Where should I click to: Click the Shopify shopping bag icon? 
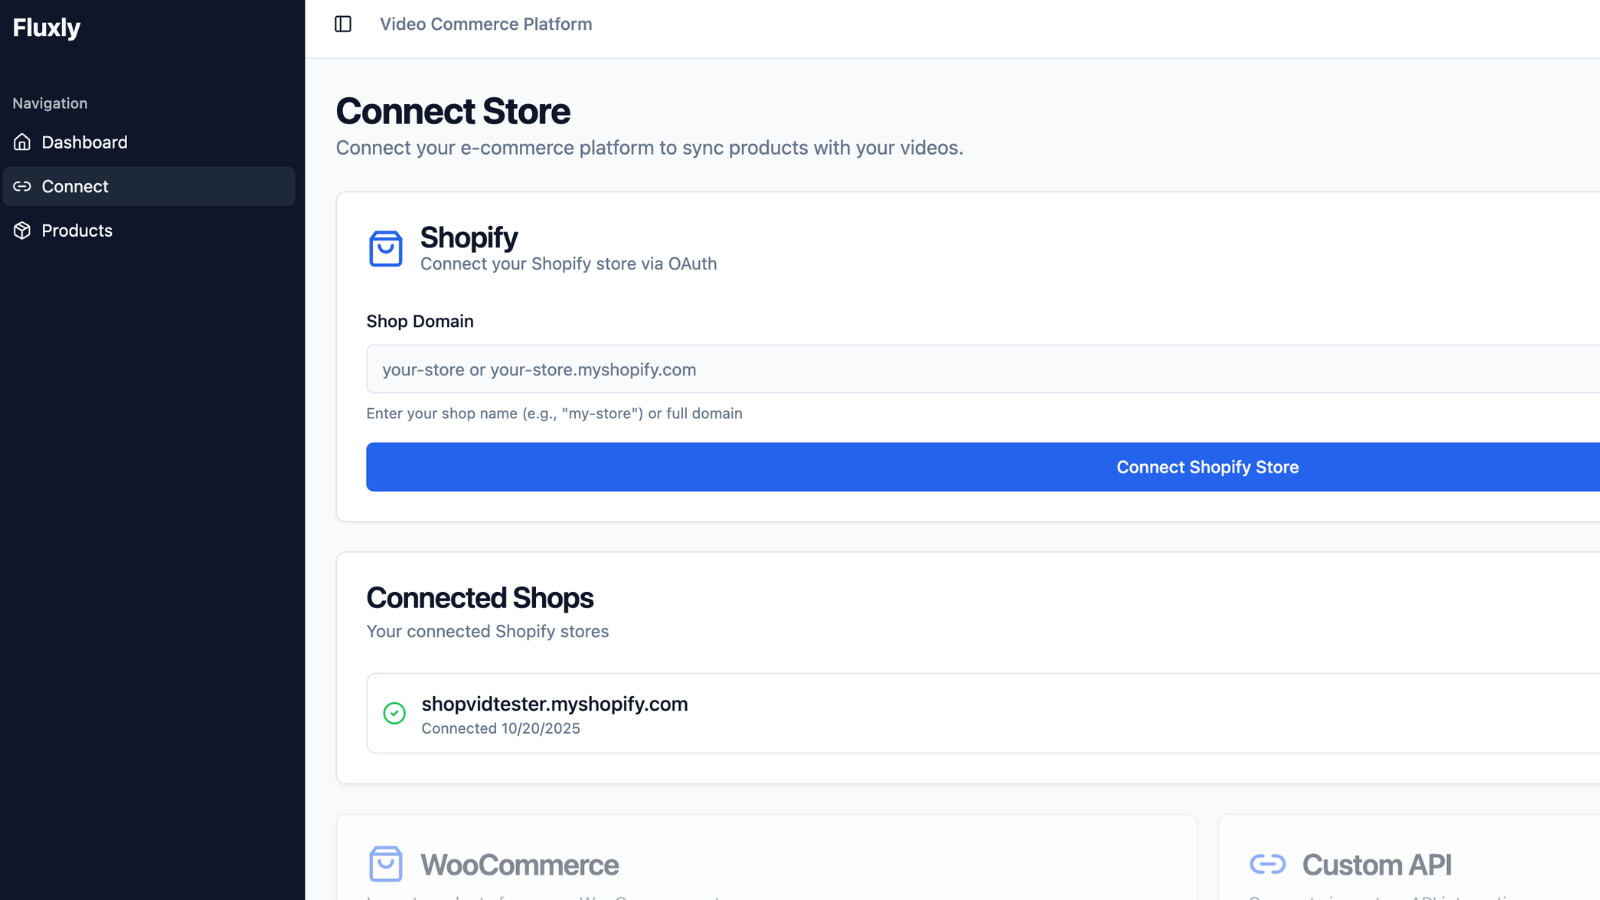(386, 248)
